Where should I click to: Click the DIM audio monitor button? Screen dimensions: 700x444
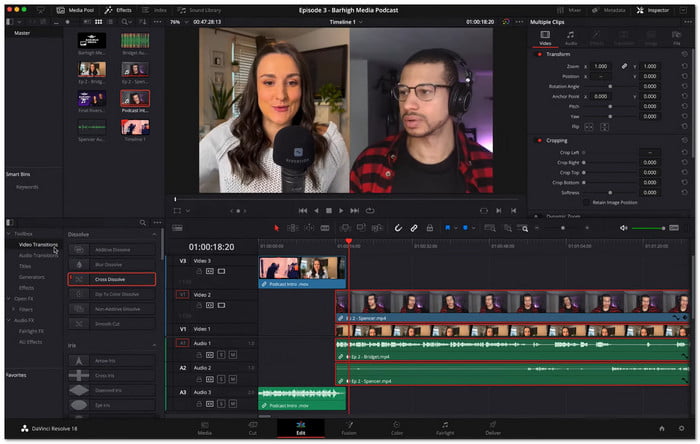tap(674, 228)
